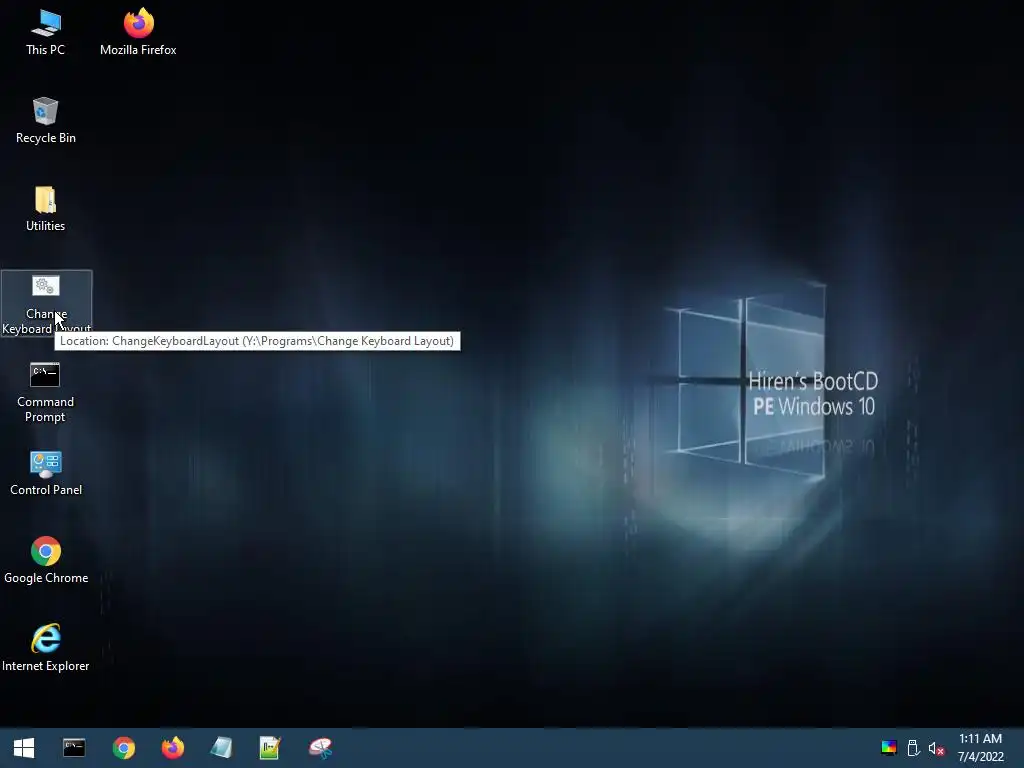1024x768 pixels.
Task: Click the colorful display tray icon
Action: point(889,748)
